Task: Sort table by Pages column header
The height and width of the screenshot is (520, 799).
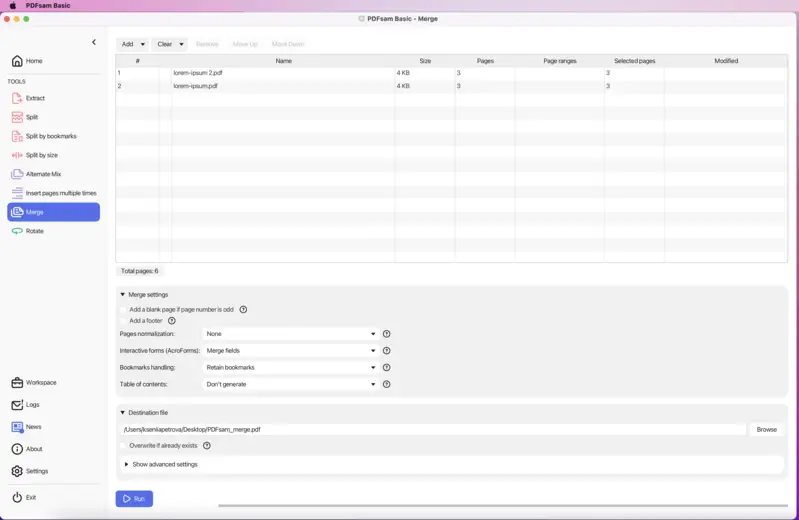Action: coord(485,61)
